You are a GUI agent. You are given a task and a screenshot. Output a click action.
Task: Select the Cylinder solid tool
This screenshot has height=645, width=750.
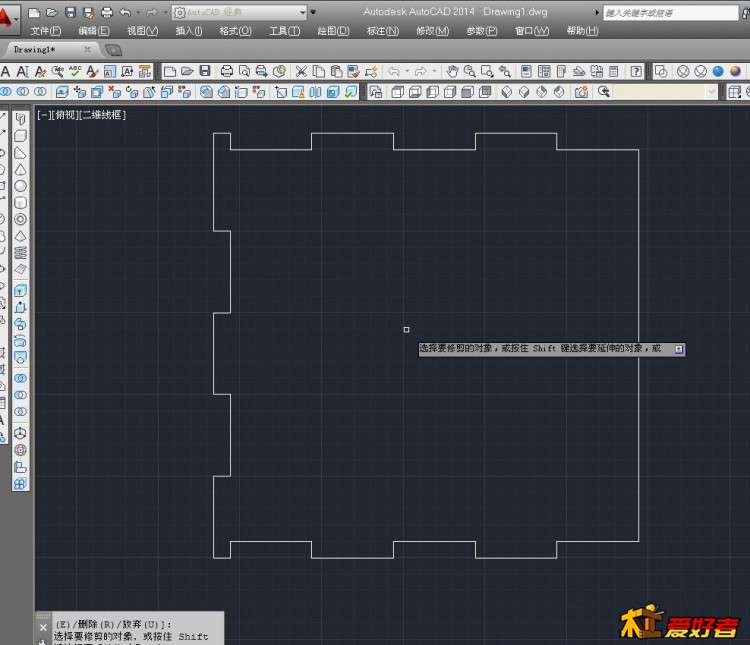point(20,203)
